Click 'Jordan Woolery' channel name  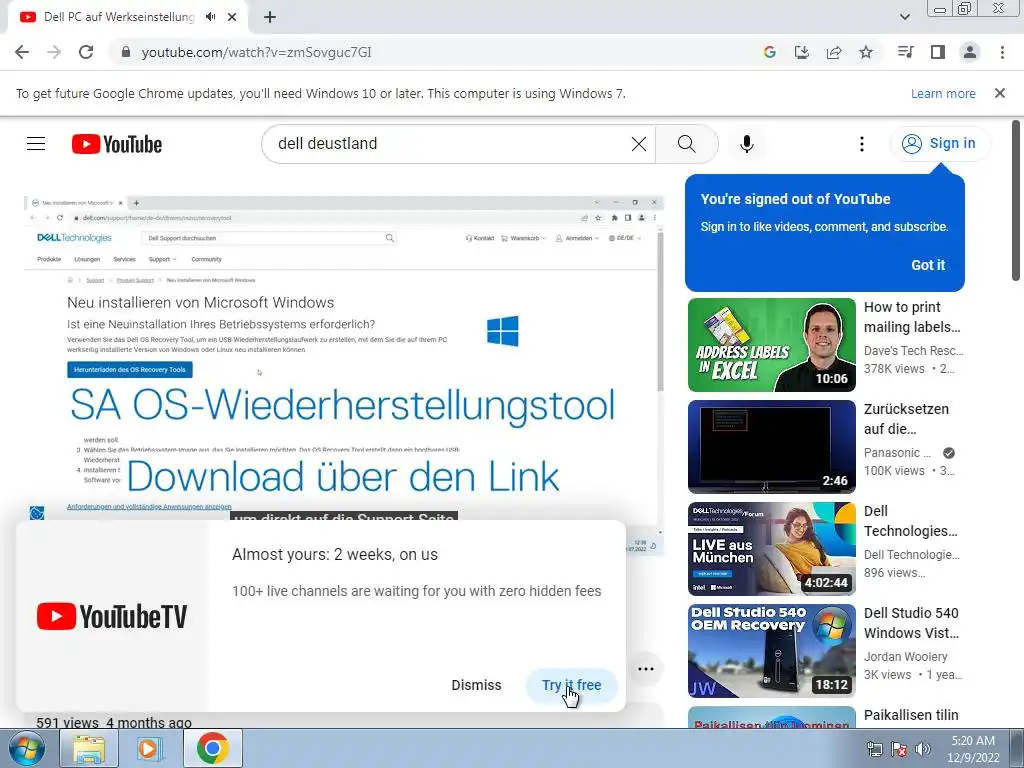[x=905, y=656]
